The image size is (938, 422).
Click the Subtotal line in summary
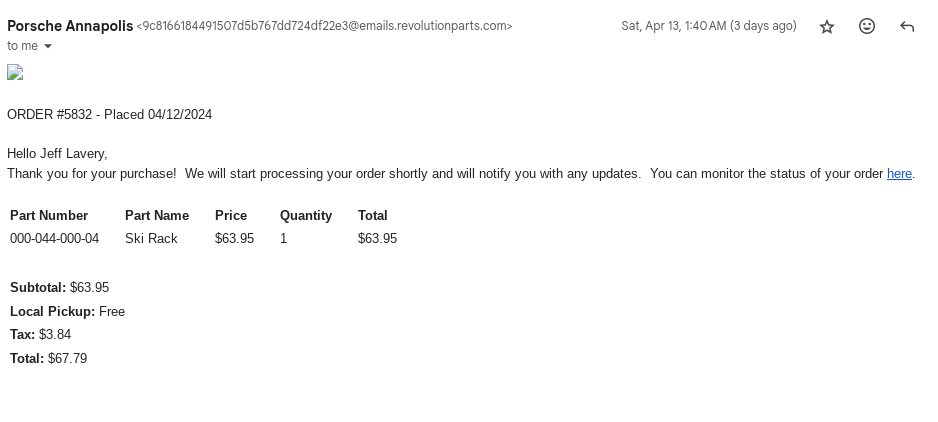tap(60, 288)
